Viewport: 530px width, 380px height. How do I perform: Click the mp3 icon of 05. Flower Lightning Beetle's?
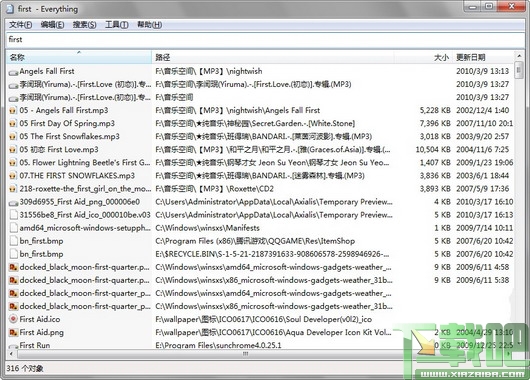click(13, 163)
